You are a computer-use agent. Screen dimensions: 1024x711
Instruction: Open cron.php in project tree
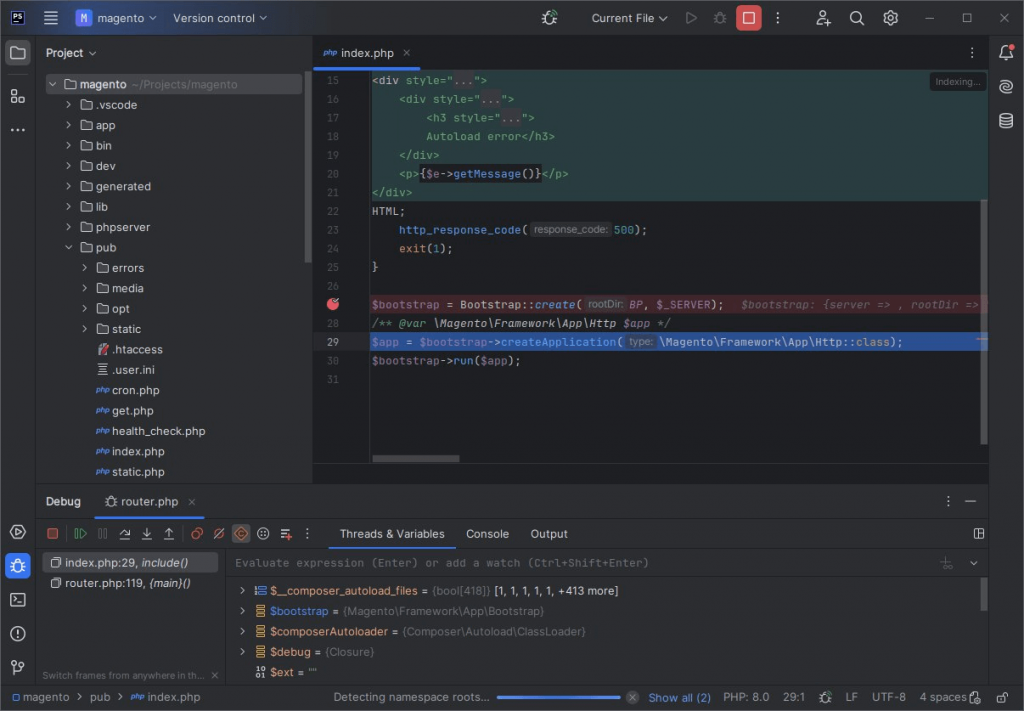[135, 390]
